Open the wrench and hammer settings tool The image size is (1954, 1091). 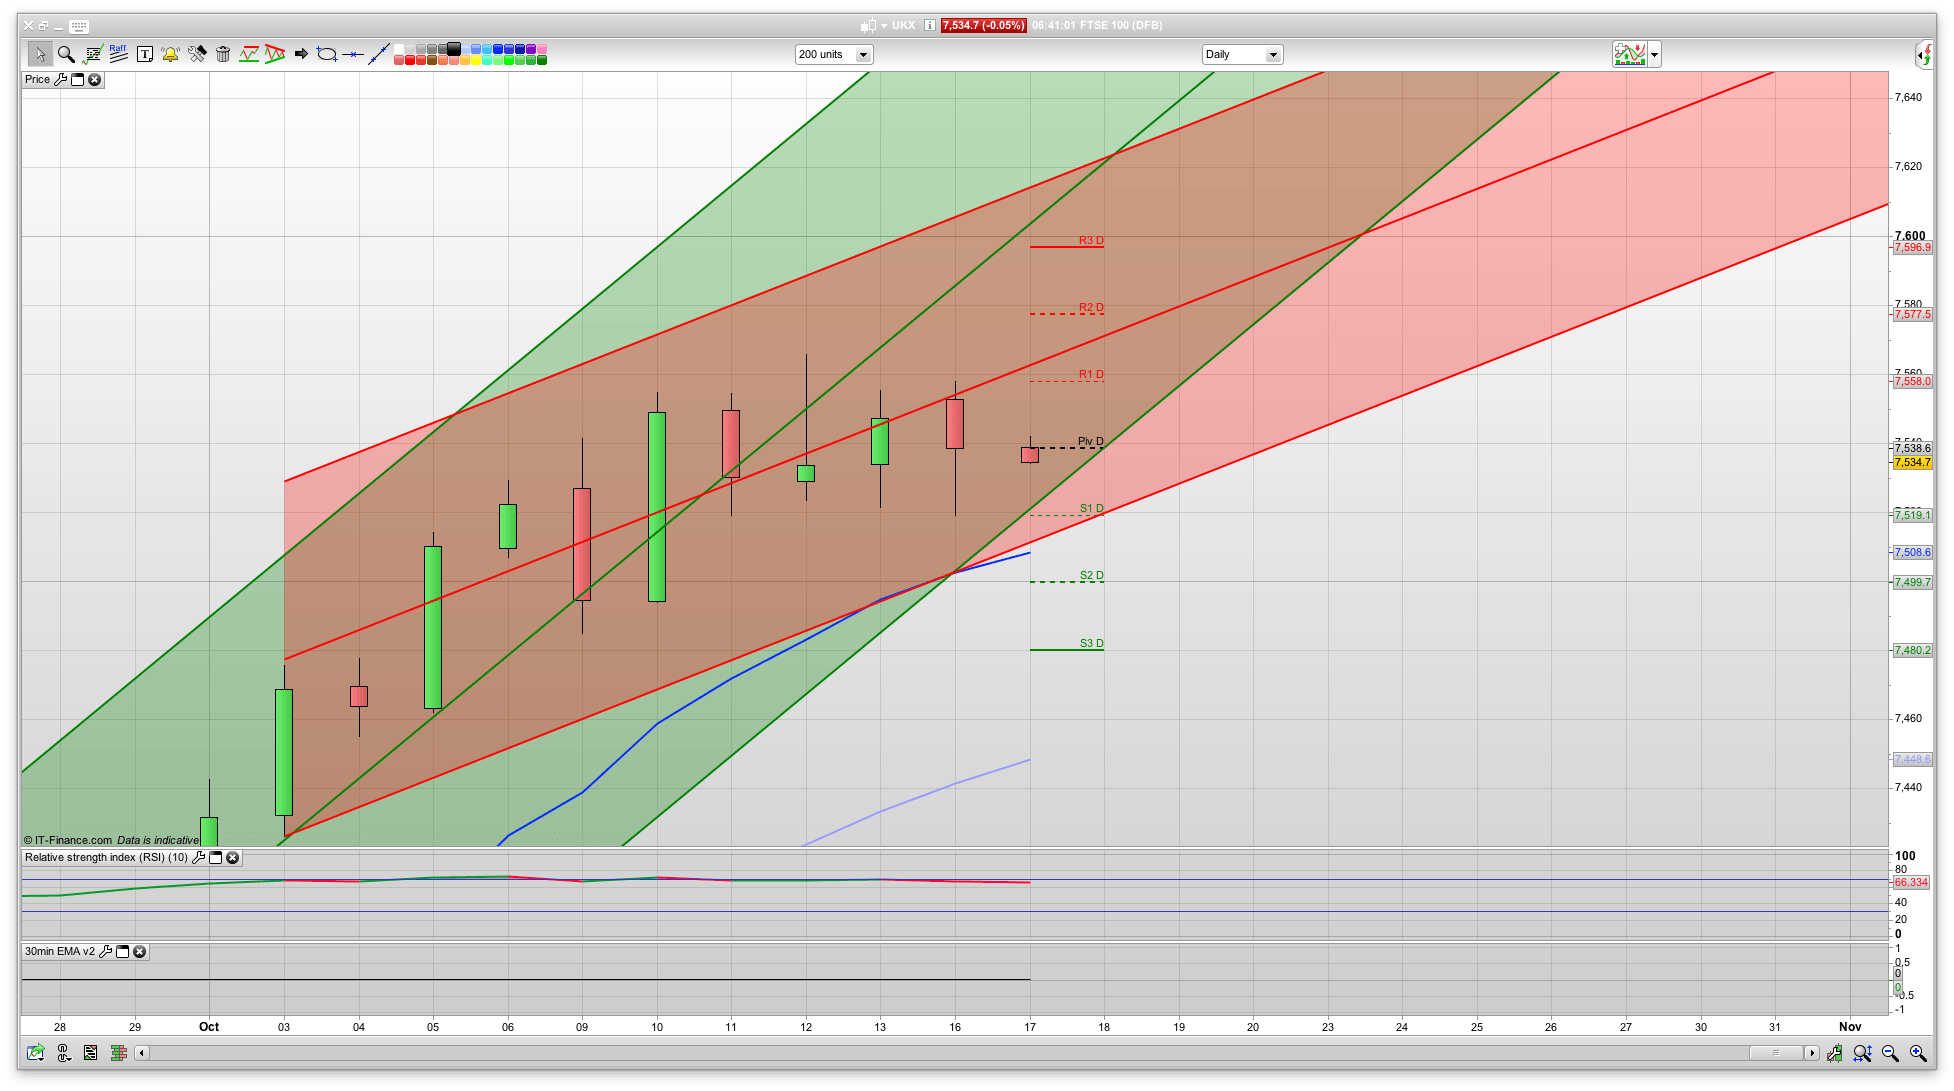197,54
